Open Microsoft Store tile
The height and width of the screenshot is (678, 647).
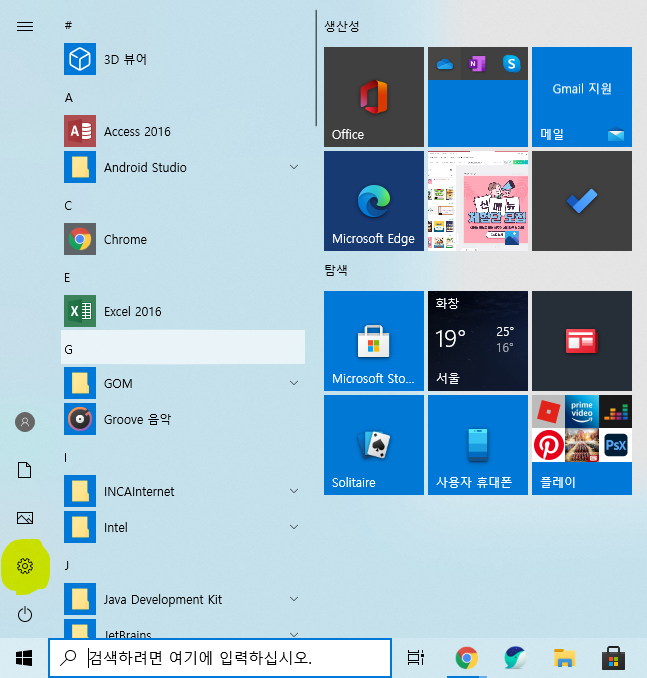pos(374,341)
